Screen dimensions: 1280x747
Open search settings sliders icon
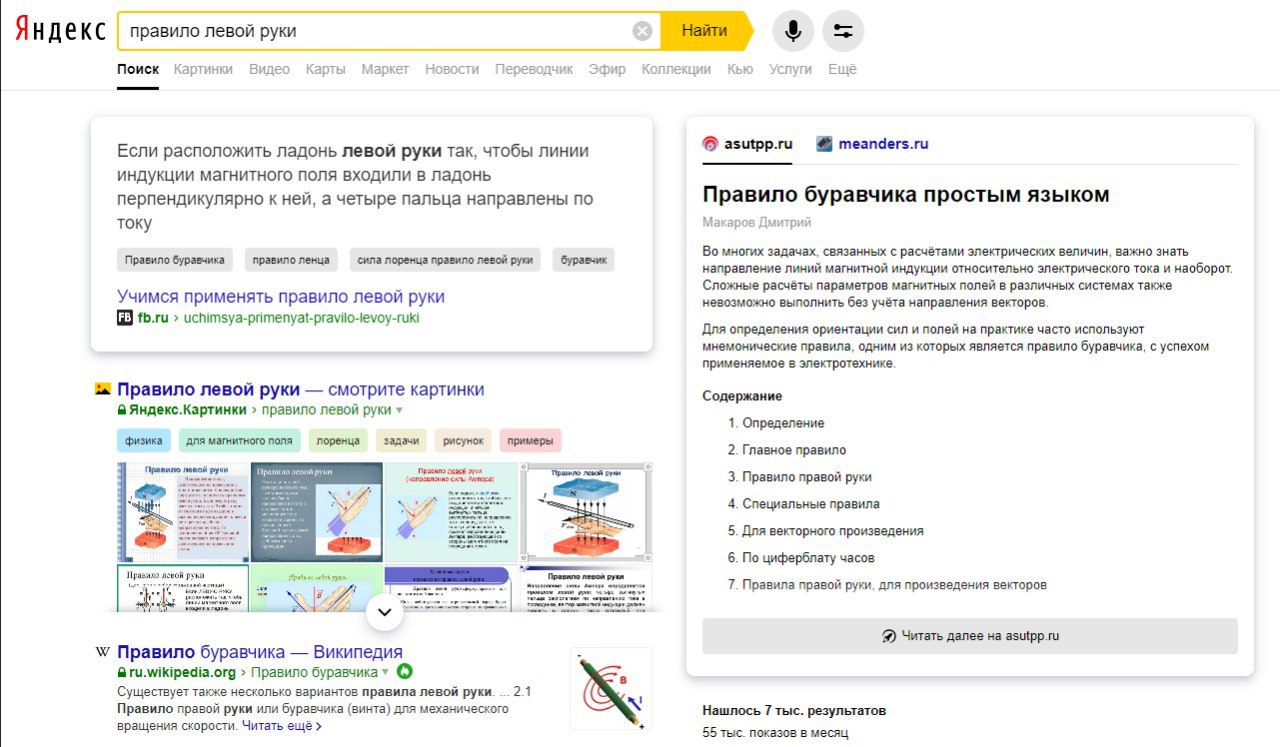tap(843, 31)
